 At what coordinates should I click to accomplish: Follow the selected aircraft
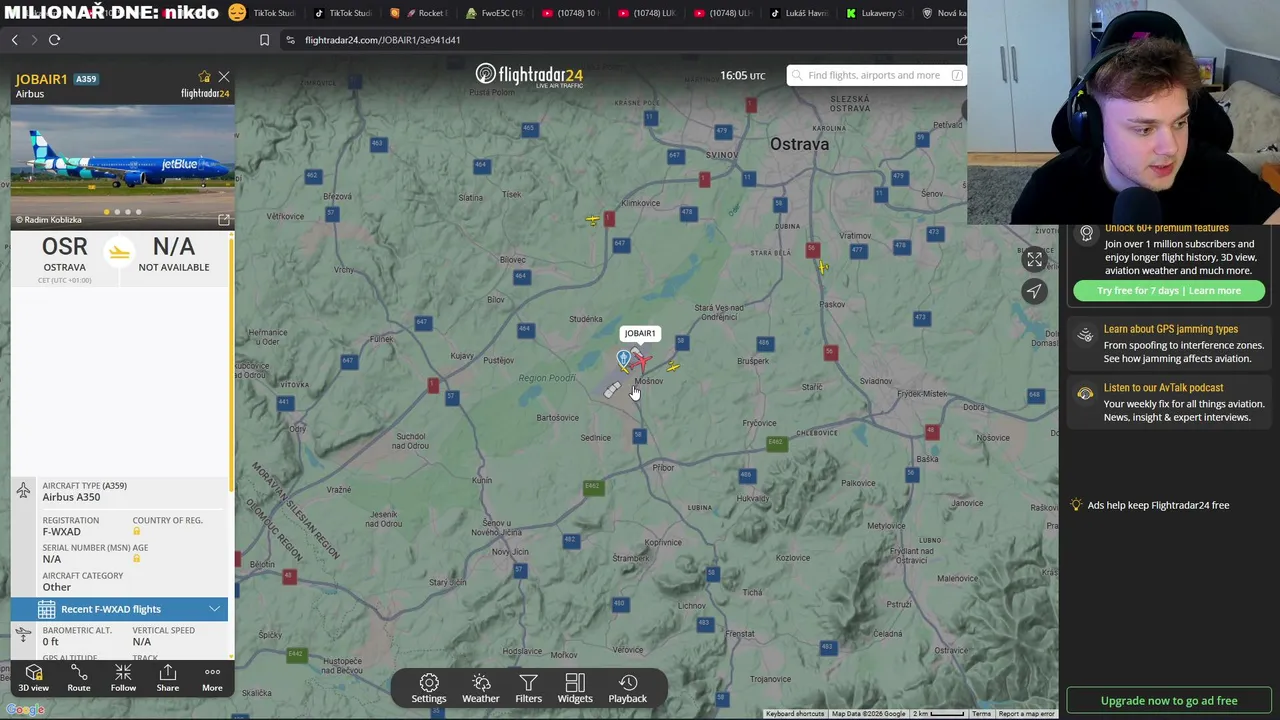pos(123,678)
